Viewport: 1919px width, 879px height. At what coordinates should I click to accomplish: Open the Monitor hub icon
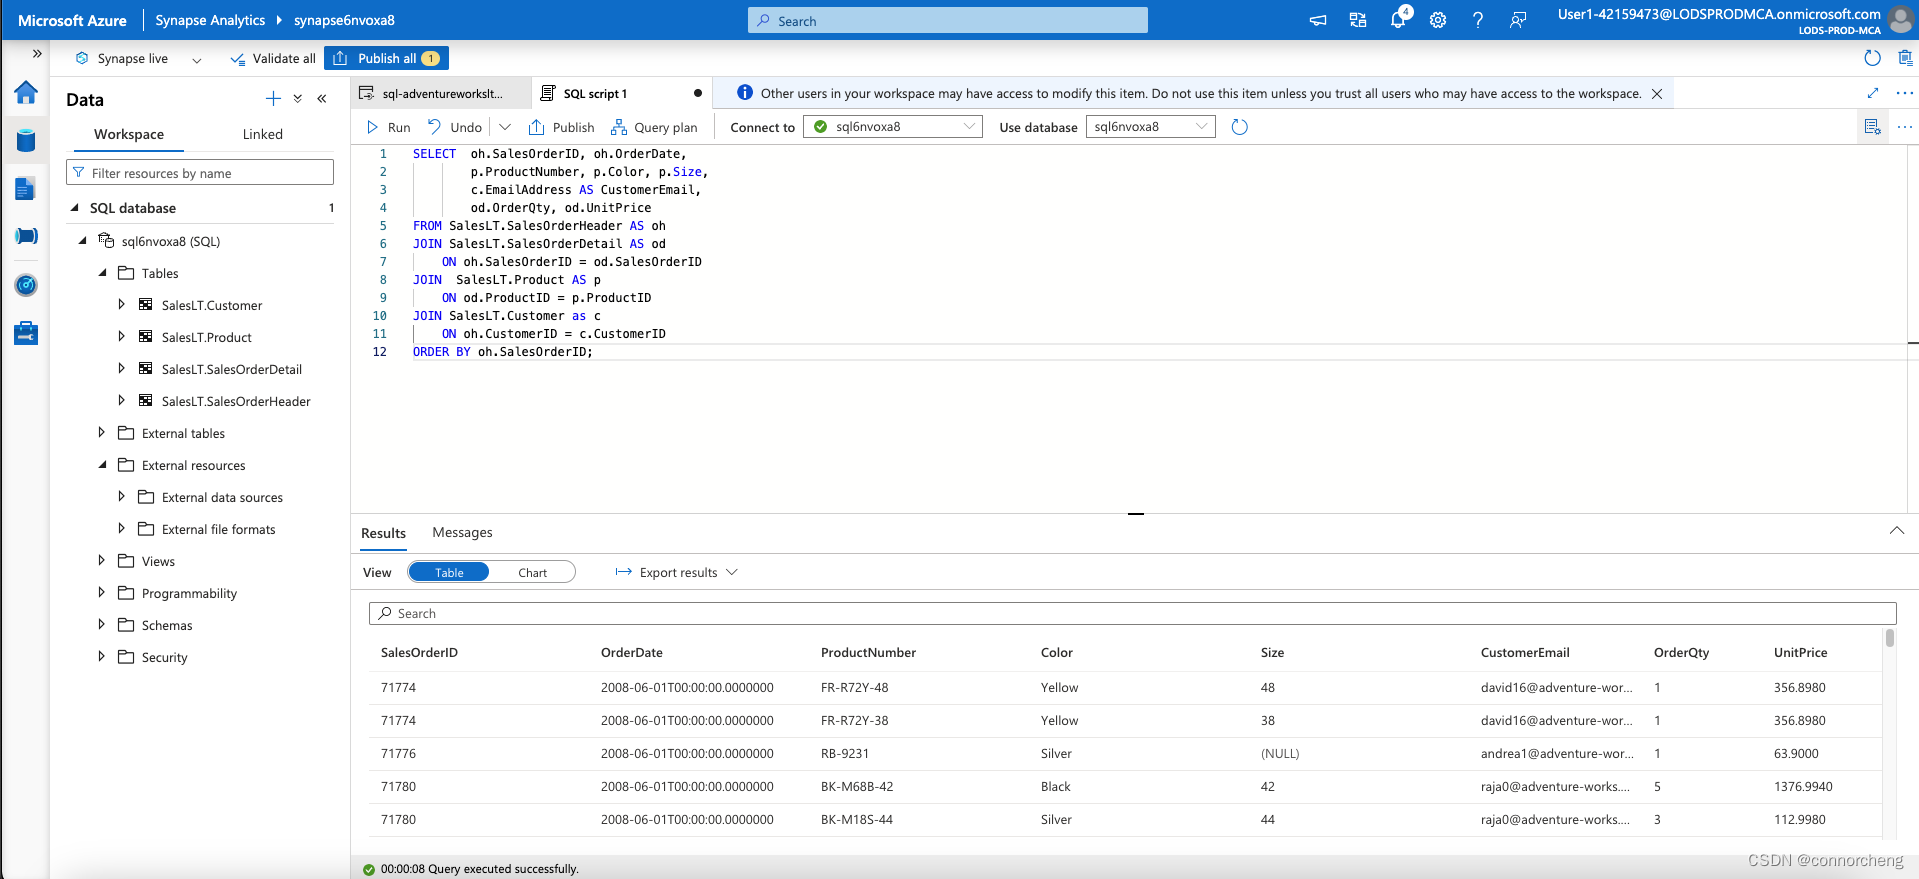[26, 285]
